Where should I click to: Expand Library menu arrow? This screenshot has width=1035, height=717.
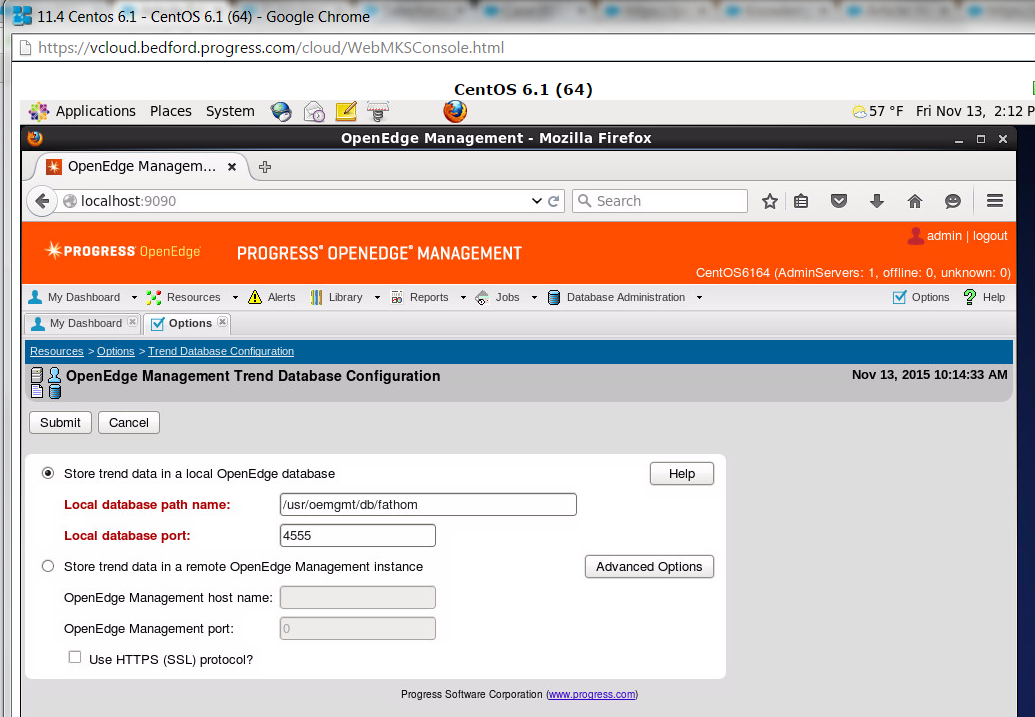[x=377, y=298]
